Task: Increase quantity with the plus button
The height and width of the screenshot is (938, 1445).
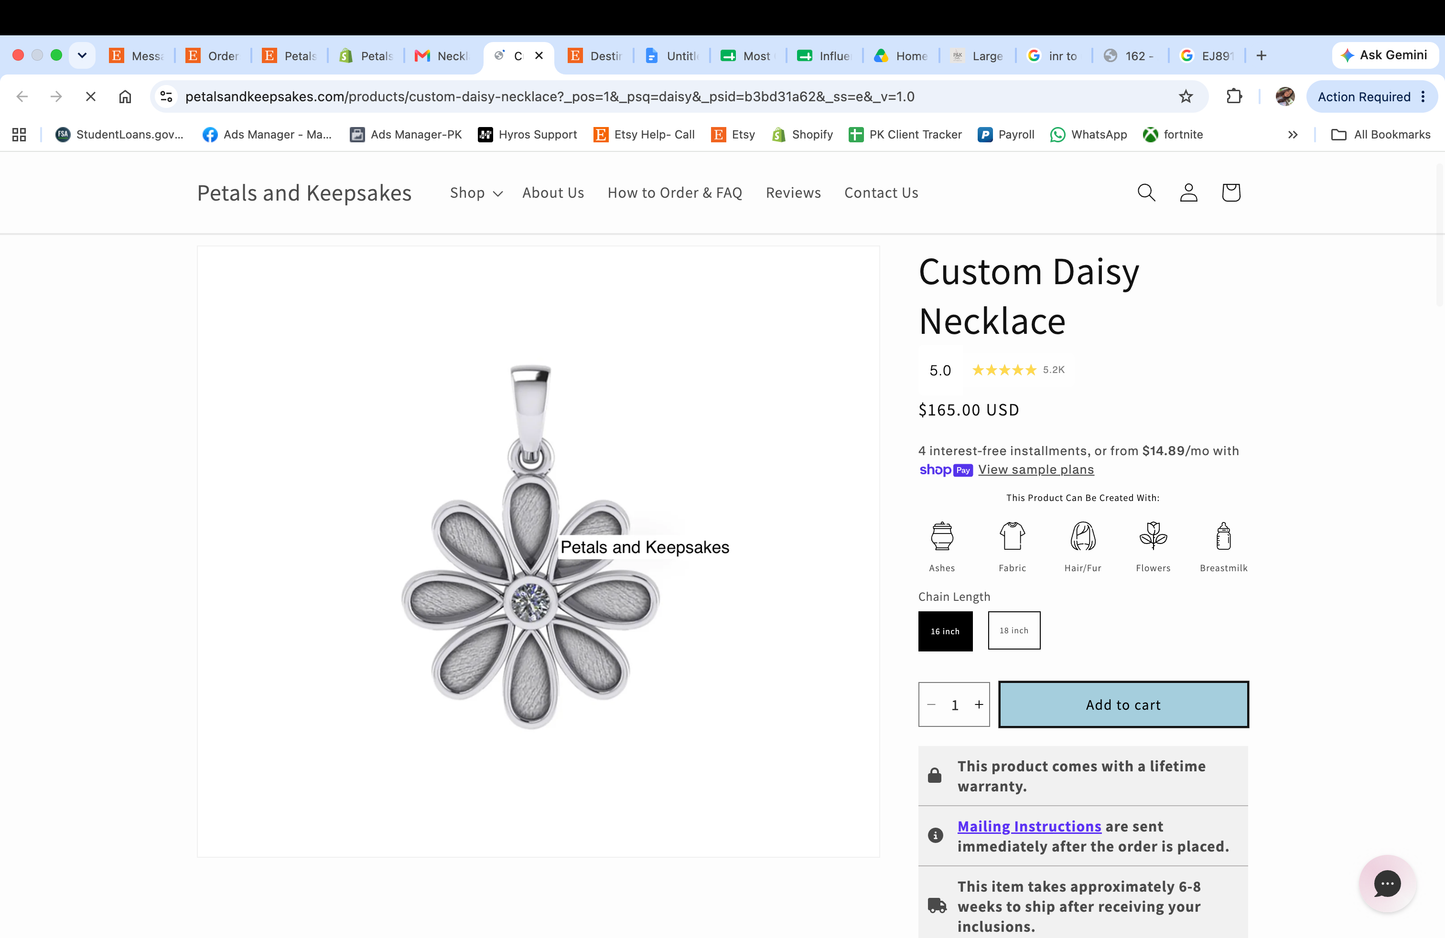Action: pyautogui.click(x=979, y=705)
